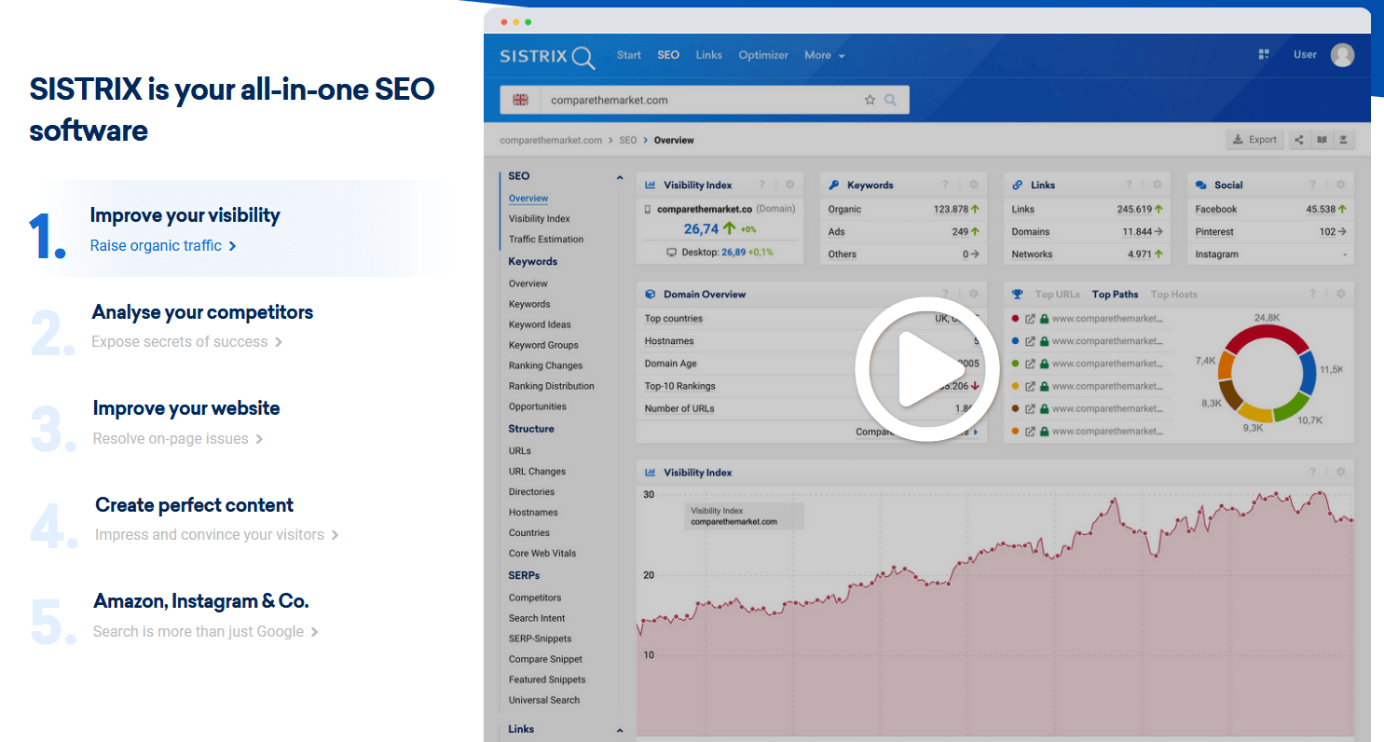Open the apps grid icon beside User
The height and width of the screenshot is (742, 1384).
[1264, 55]
